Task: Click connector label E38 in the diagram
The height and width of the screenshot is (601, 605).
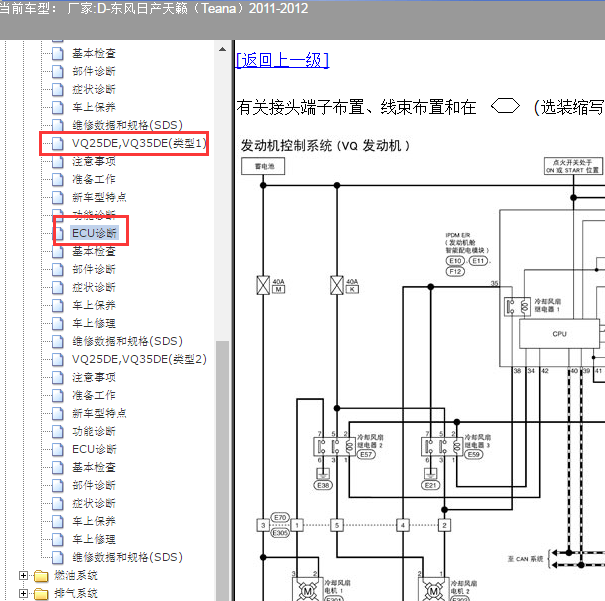Action: pyautogui.click(x=323, y=485)
